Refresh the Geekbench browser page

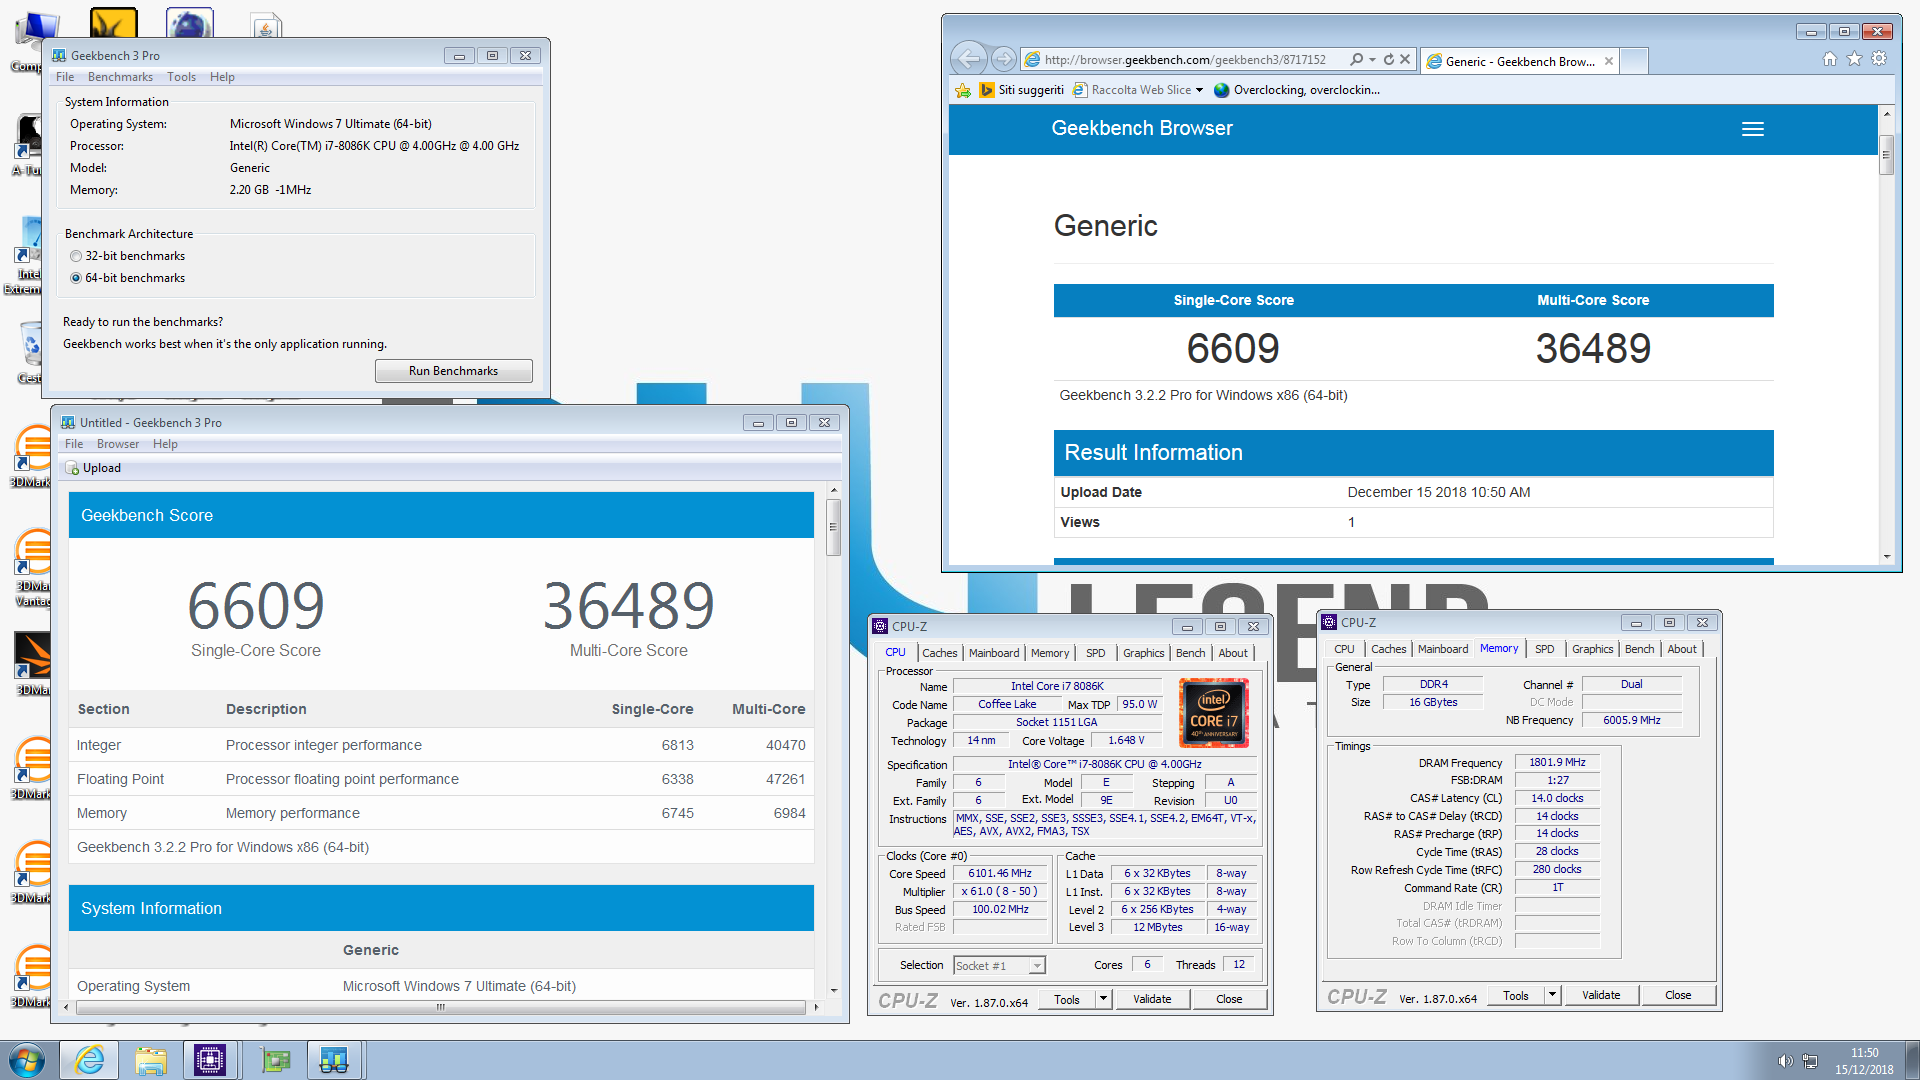(1388, 60)
